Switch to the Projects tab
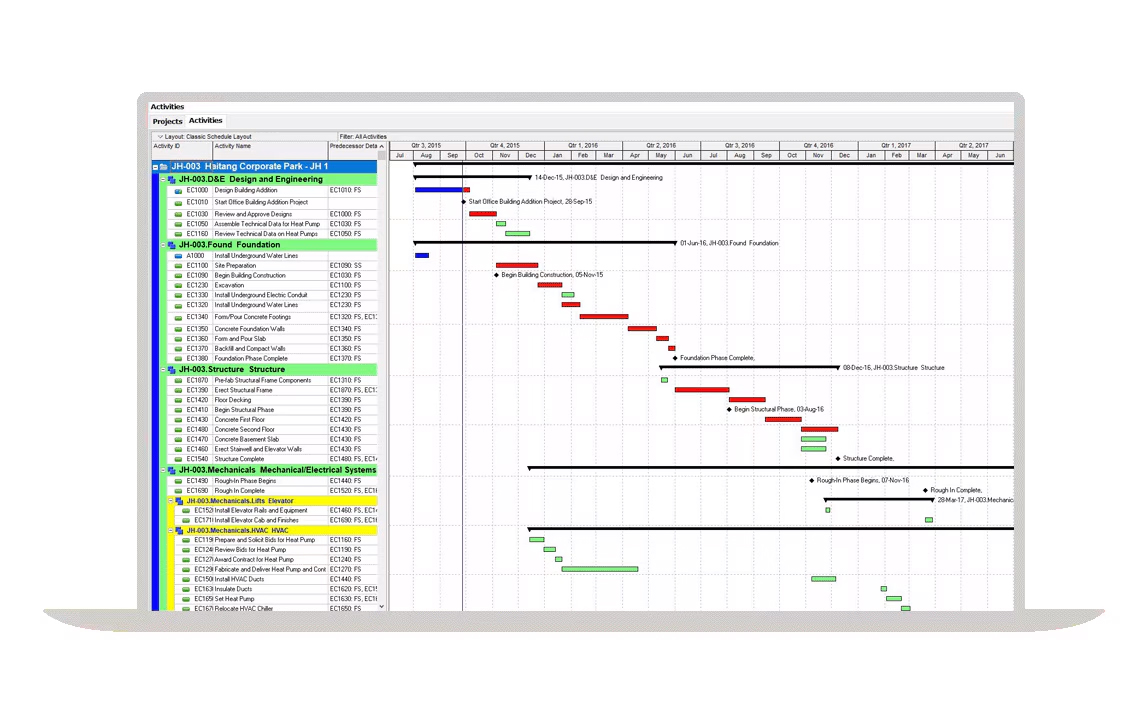The height and width of the screenshot is (724, 1148). click(x=167, y=122)
